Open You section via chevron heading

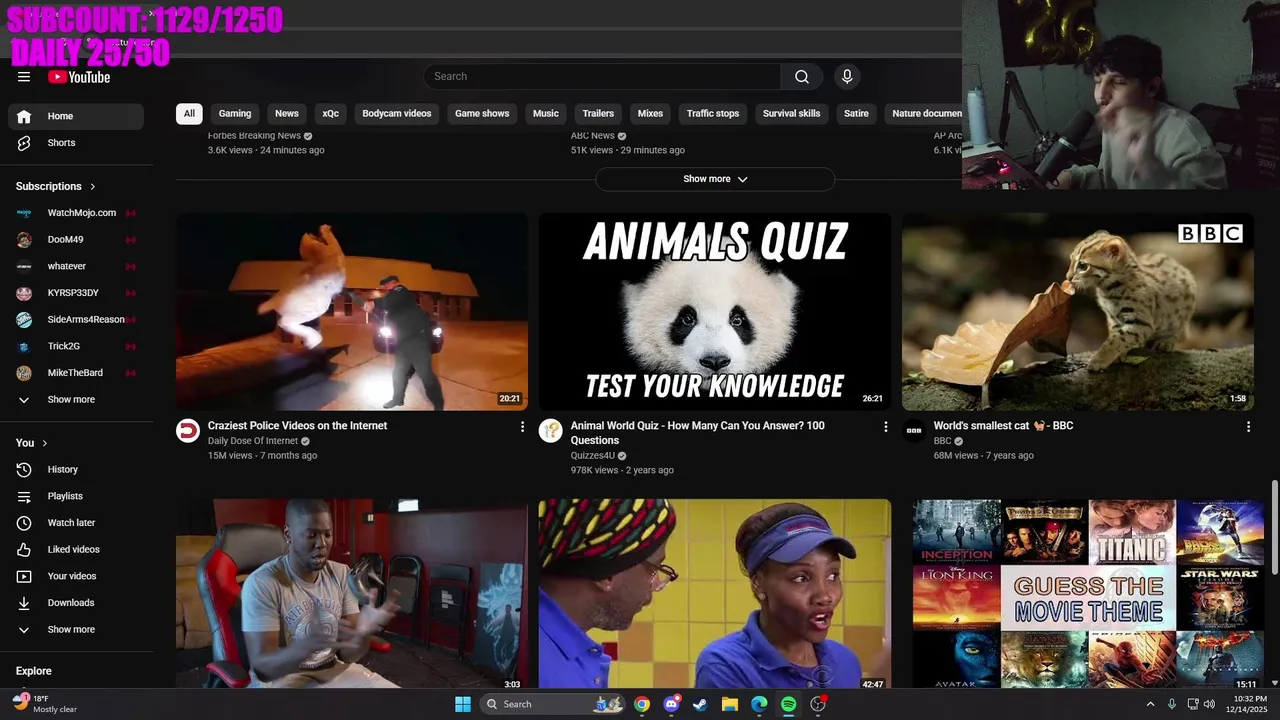click(x=32, y=443)
